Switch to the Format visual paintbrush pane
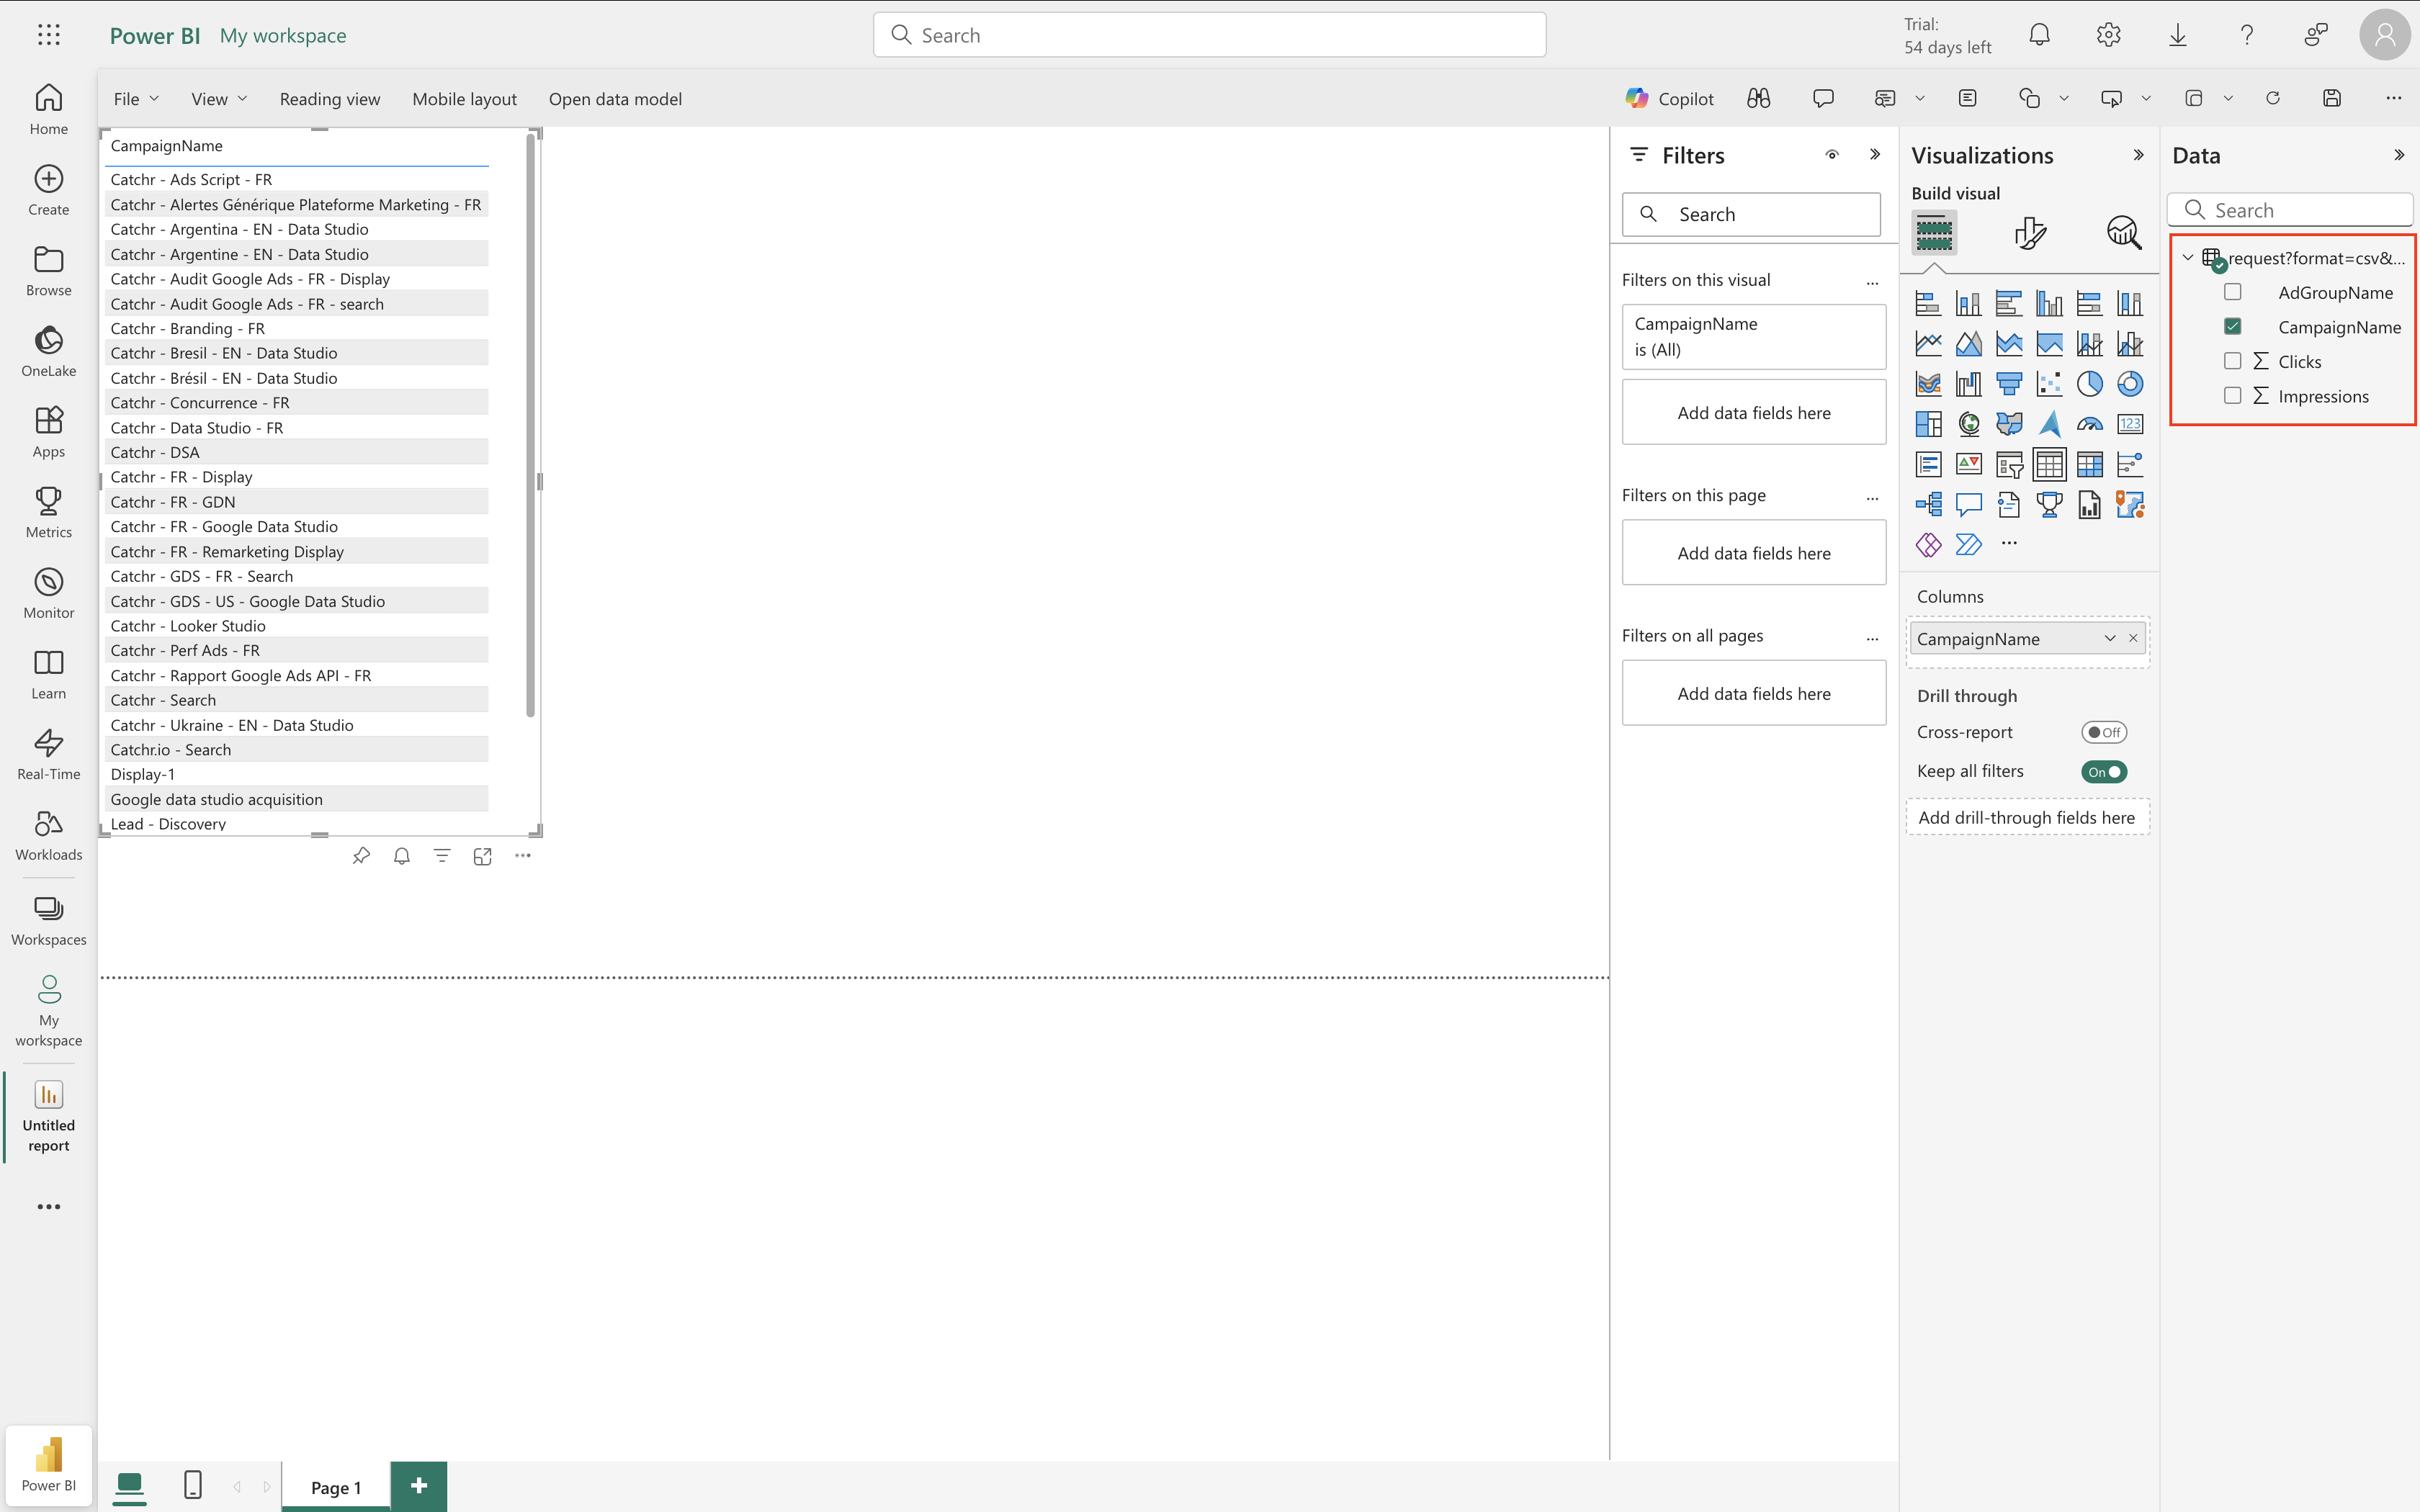 click(x=2029, y=233)
